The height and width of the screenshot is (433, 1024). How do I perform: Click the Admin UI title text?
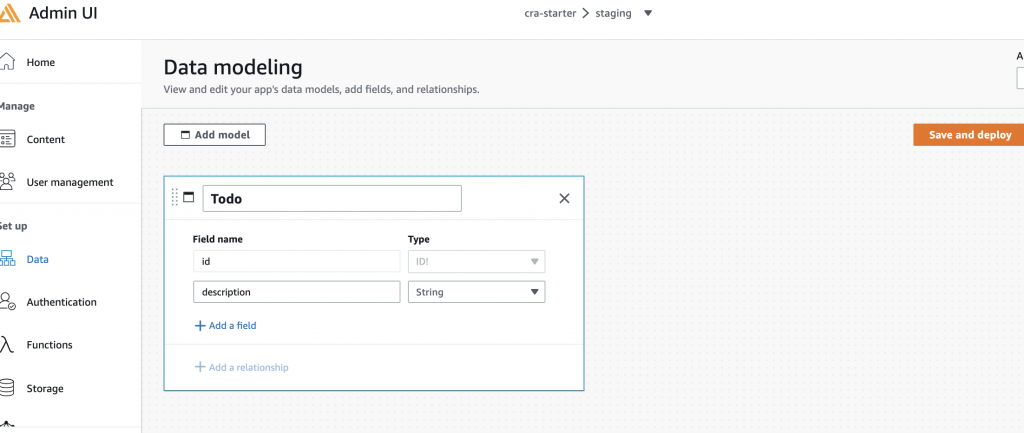[x=63, y=13]
